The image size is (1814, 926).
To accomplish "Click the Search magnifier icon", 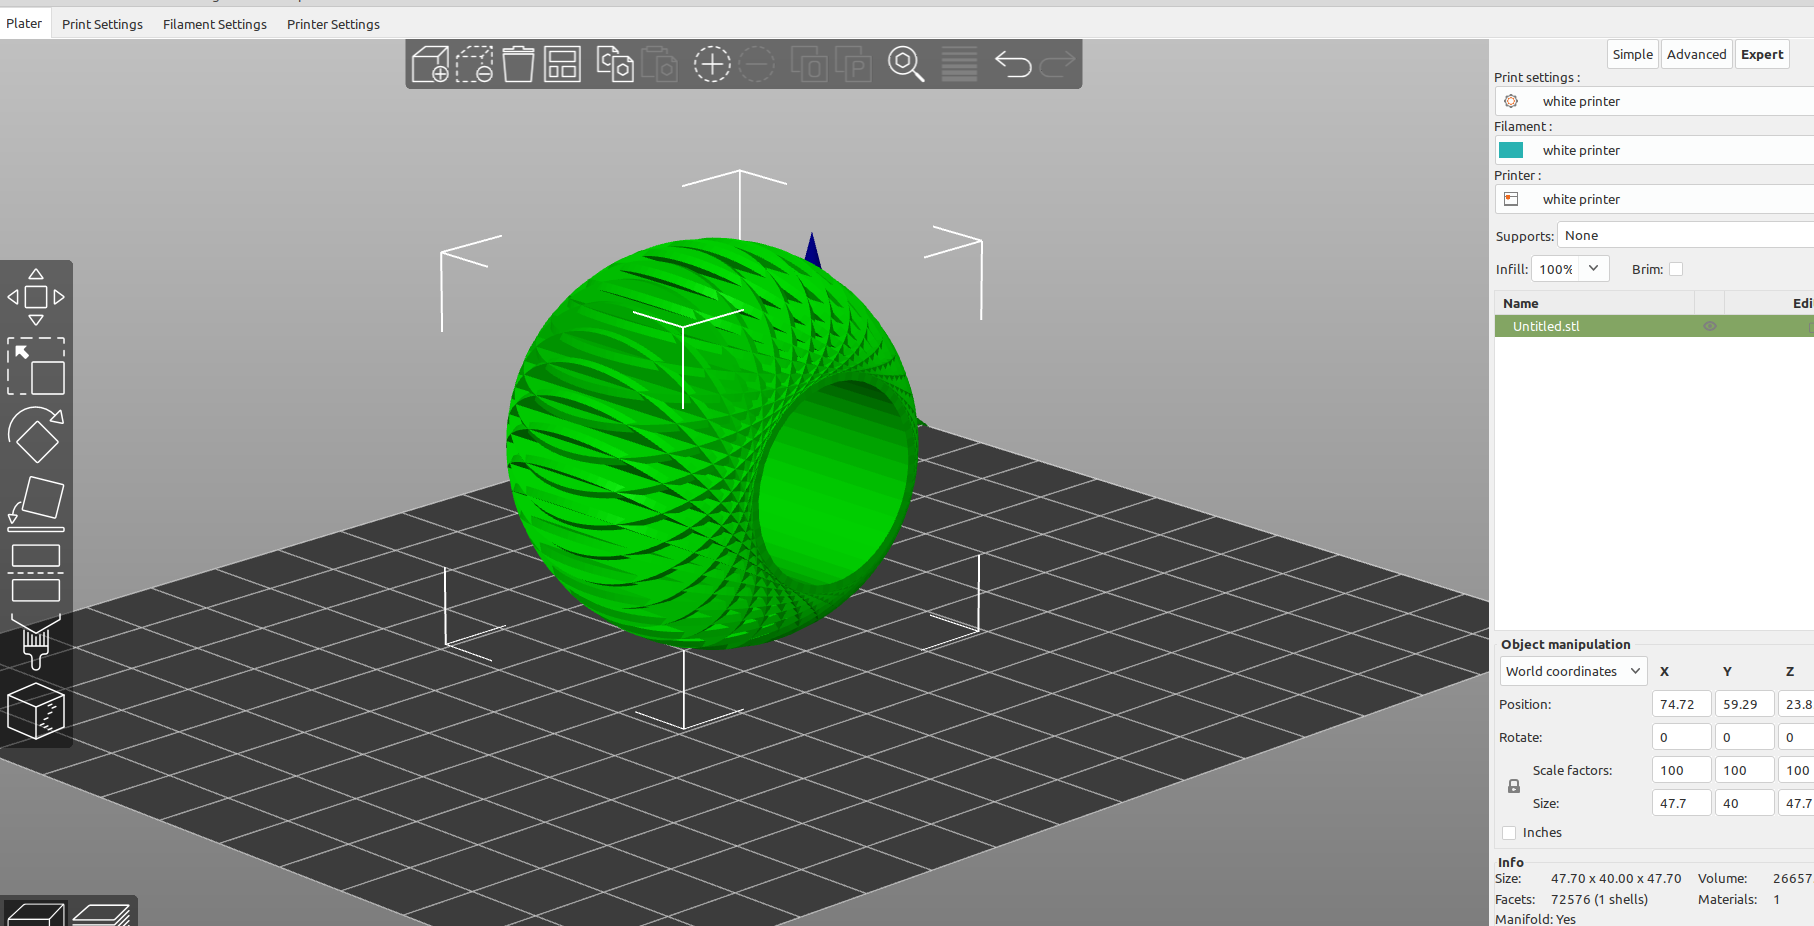I will point(906,64).
